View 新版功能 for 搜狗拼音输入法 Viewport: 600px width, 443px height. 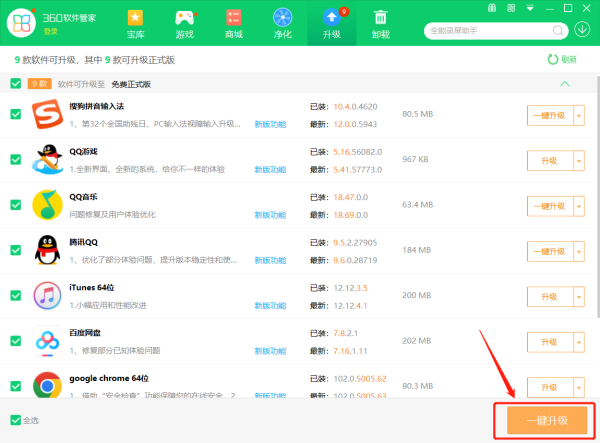(x=270, y=124)
